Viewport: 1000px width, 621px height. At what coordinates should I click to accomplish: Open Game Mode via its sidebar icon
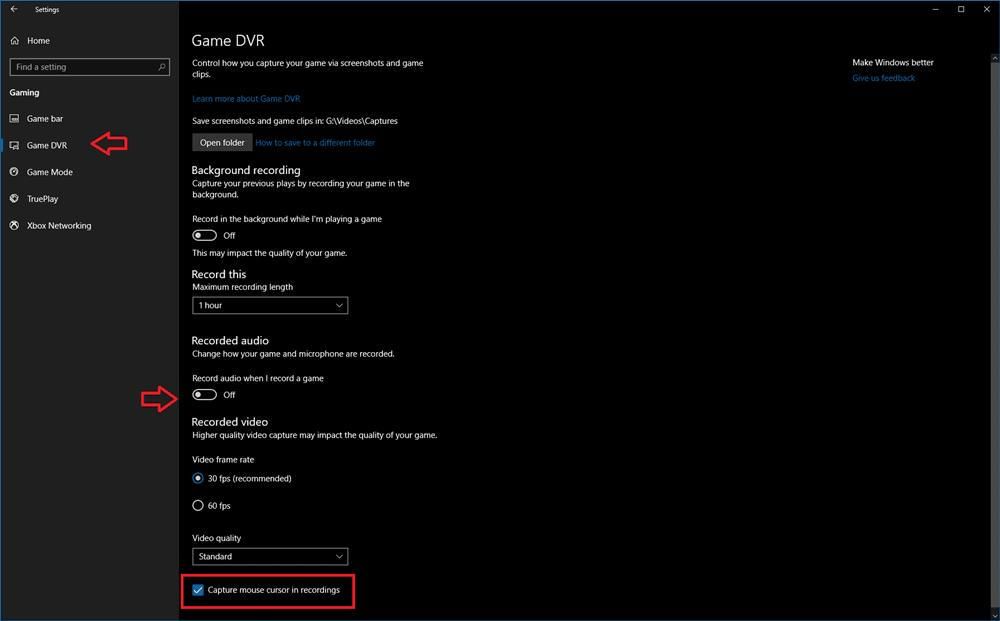(14, 171)
